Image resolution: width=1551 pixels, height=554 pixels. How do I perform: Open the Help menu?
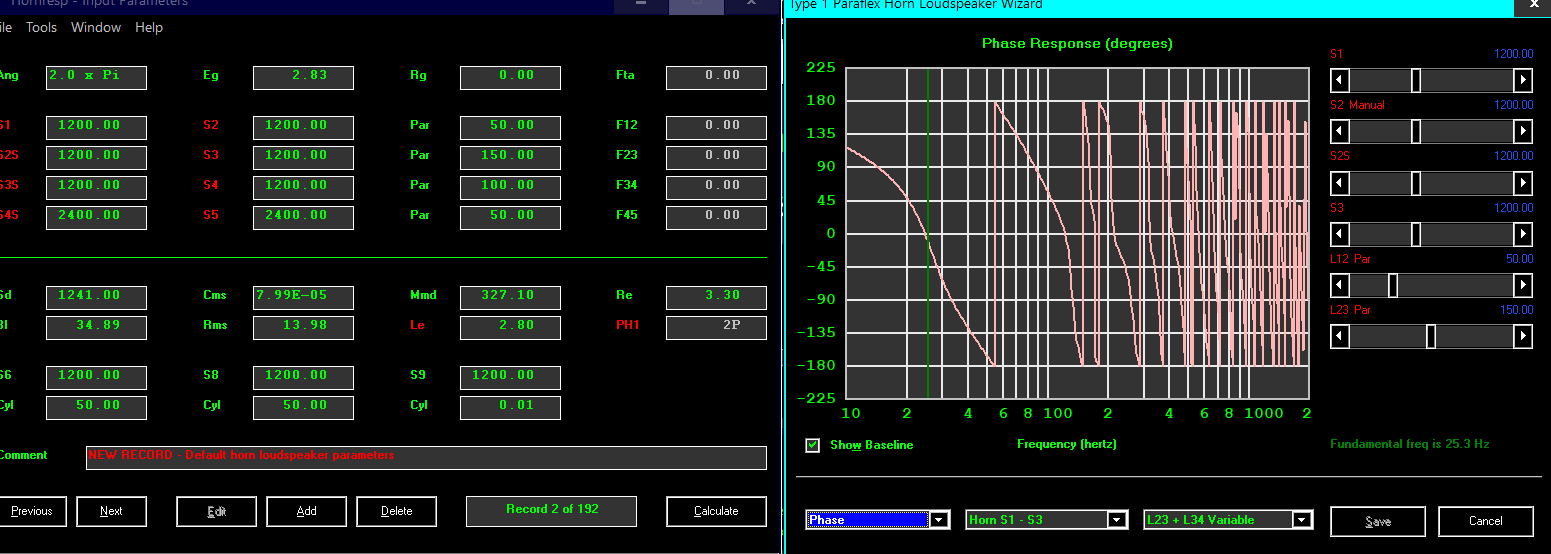pyautogui.click(x=149, y=27)
